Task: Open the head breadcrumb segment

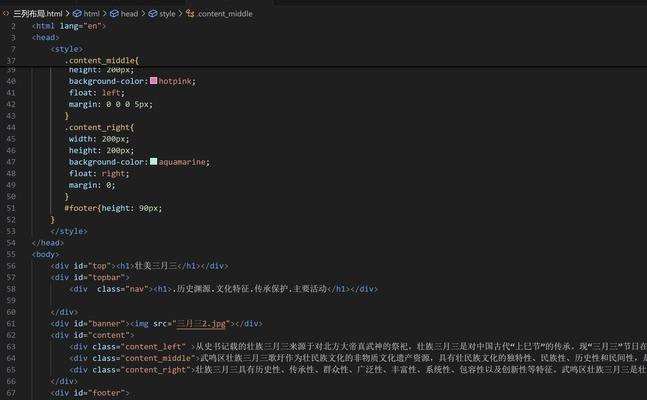Action: [129, 14]
